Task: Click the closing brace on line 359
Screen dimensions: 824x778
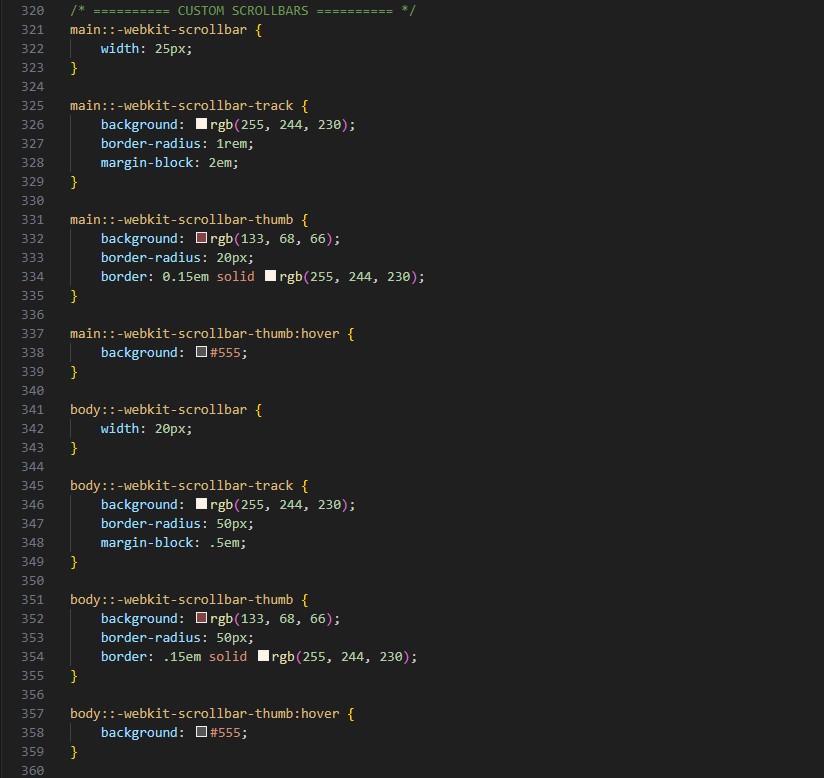Action: [74, 752]
